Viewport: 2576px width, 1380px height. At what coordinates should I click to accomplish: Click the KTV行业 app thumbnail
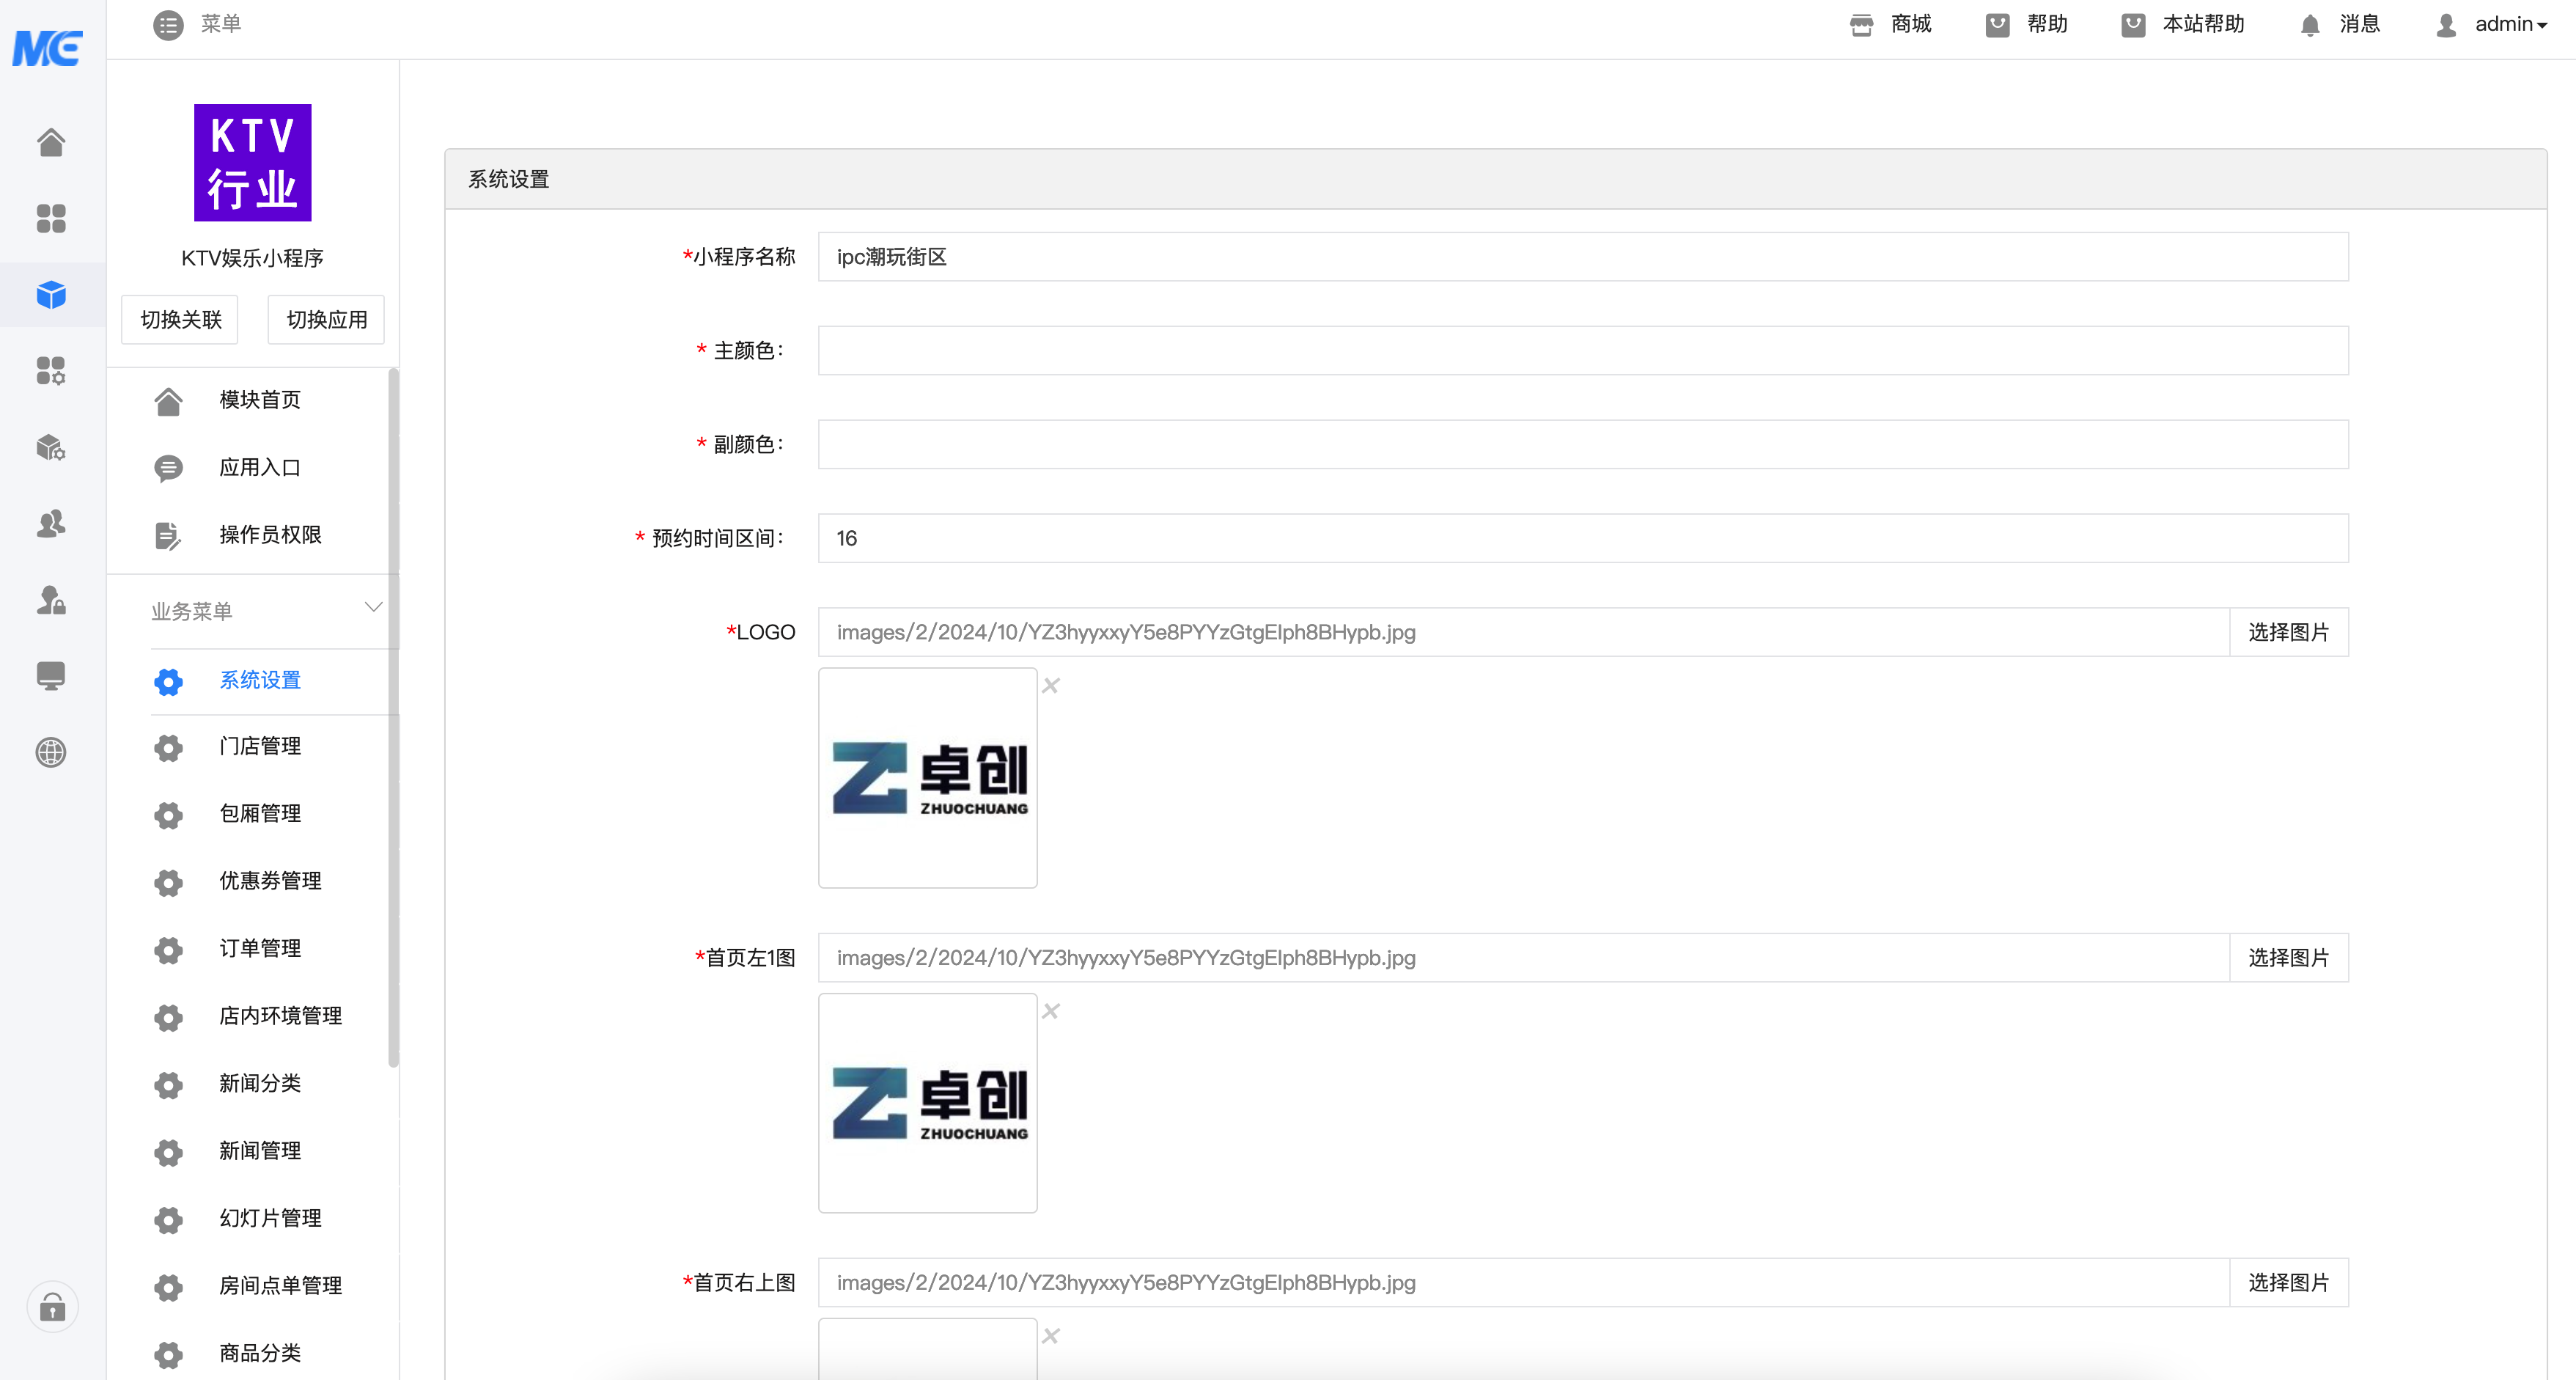[x=253, y=162]
